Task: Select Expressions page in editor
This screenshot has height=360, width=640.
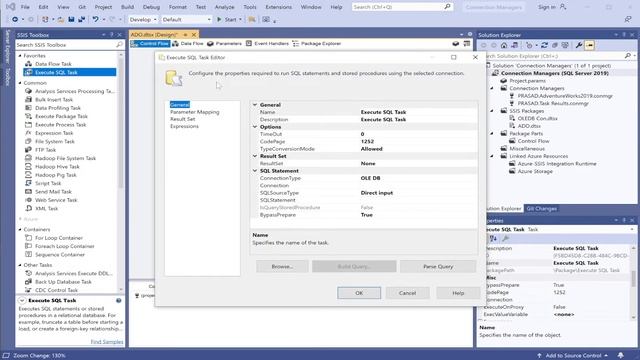Action: pos(184,127)
